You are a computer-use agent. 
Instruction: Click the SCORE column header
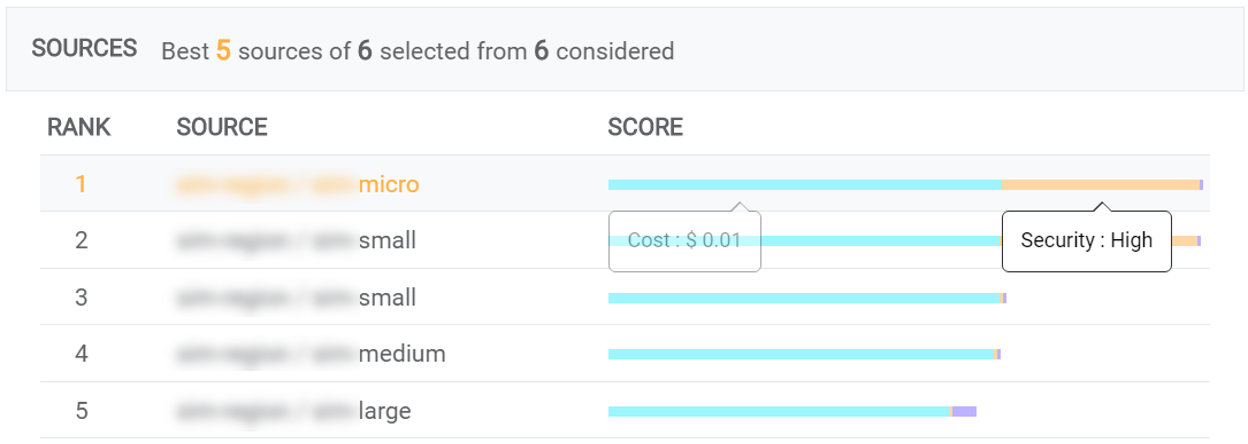(x=645, y=128)
